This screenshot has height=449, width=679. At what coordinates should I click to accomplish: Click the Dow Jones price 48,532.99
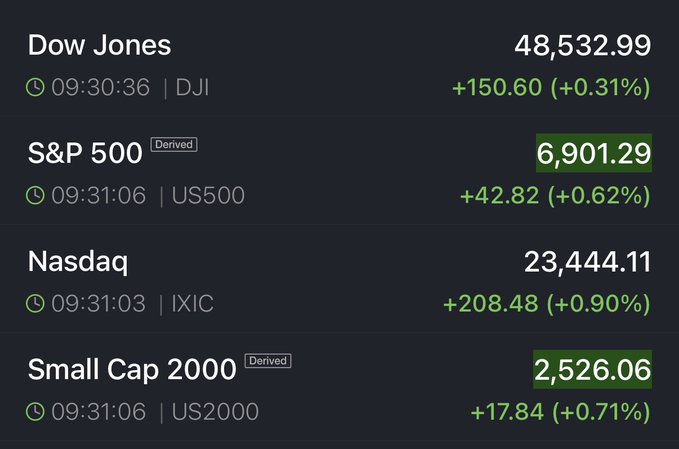[583, 45]
